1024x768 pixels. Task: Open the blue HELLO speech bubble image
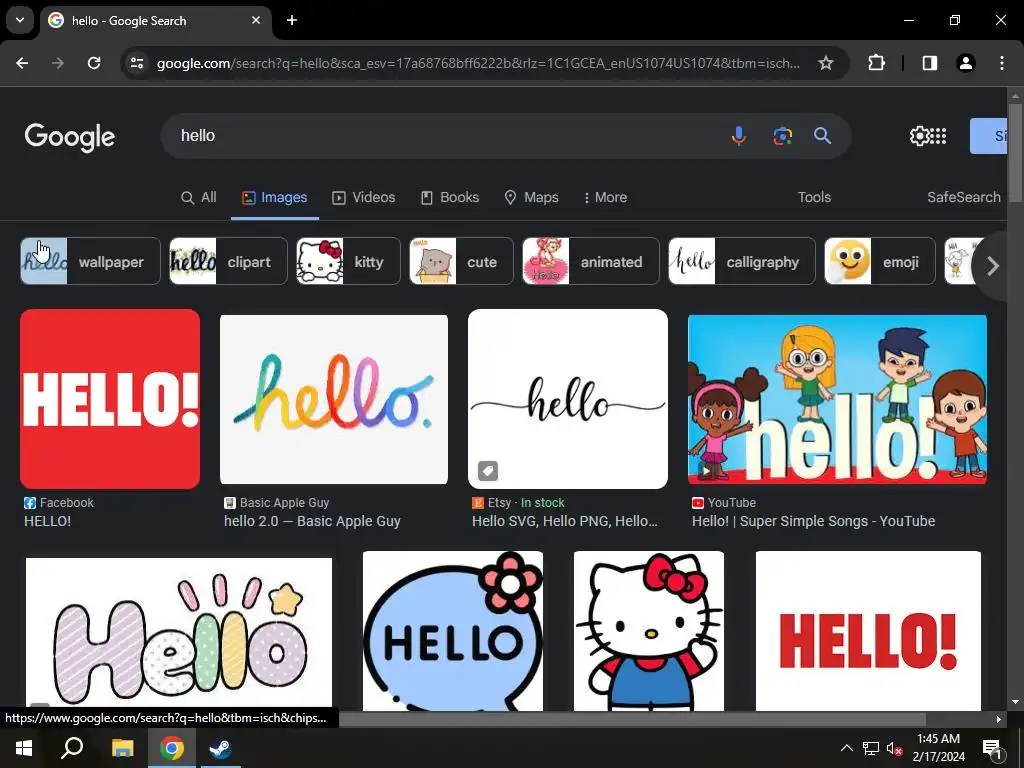tap(453, 631)
